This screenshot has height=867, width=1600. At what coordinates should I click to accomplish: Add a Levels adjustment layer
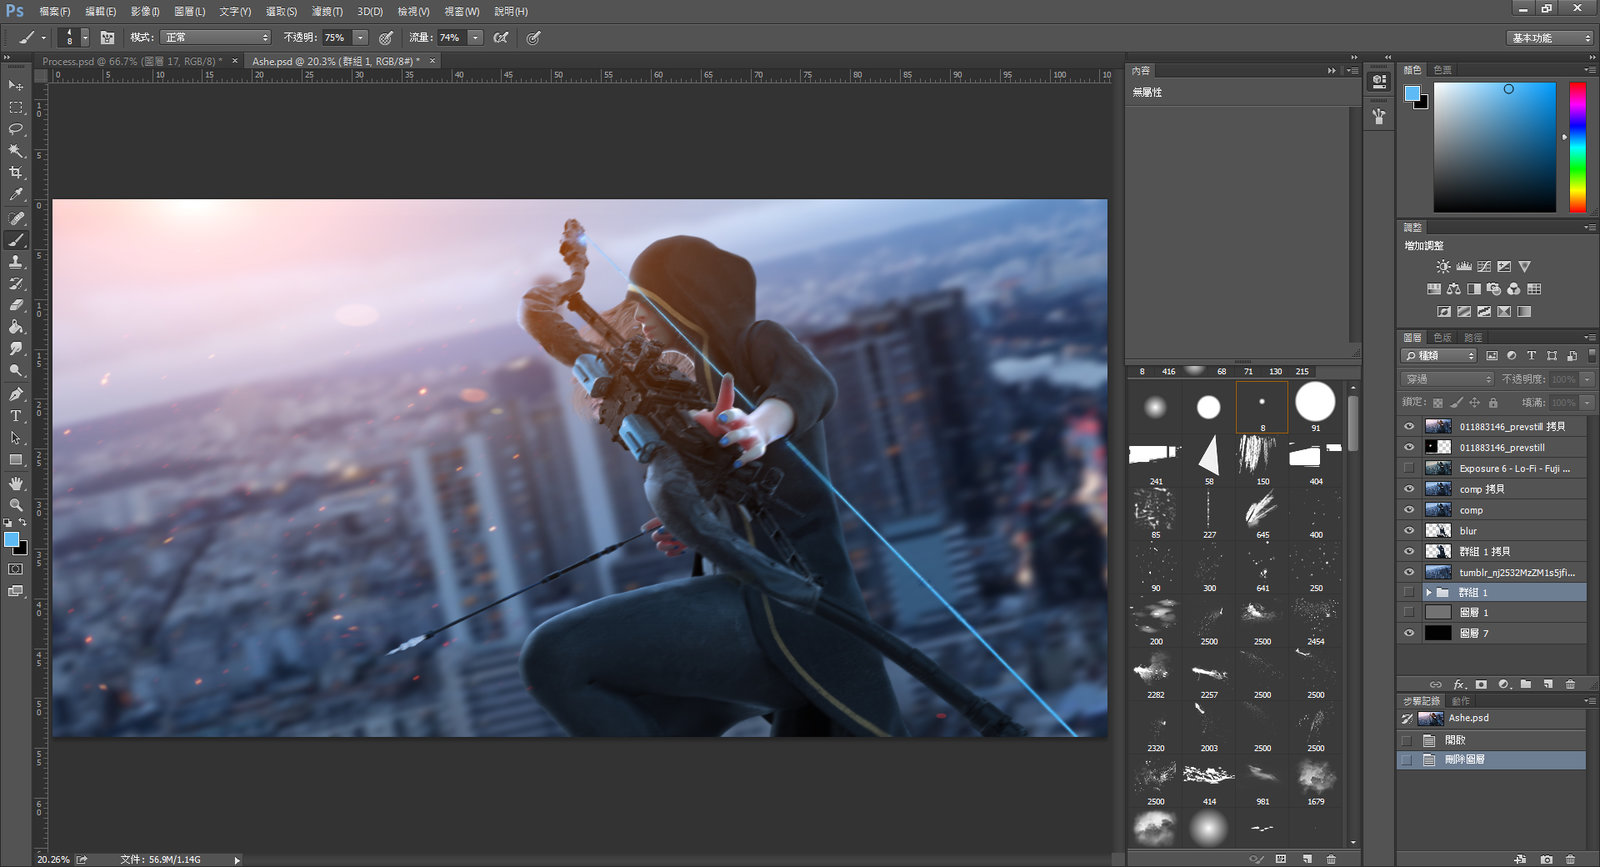1464,267
